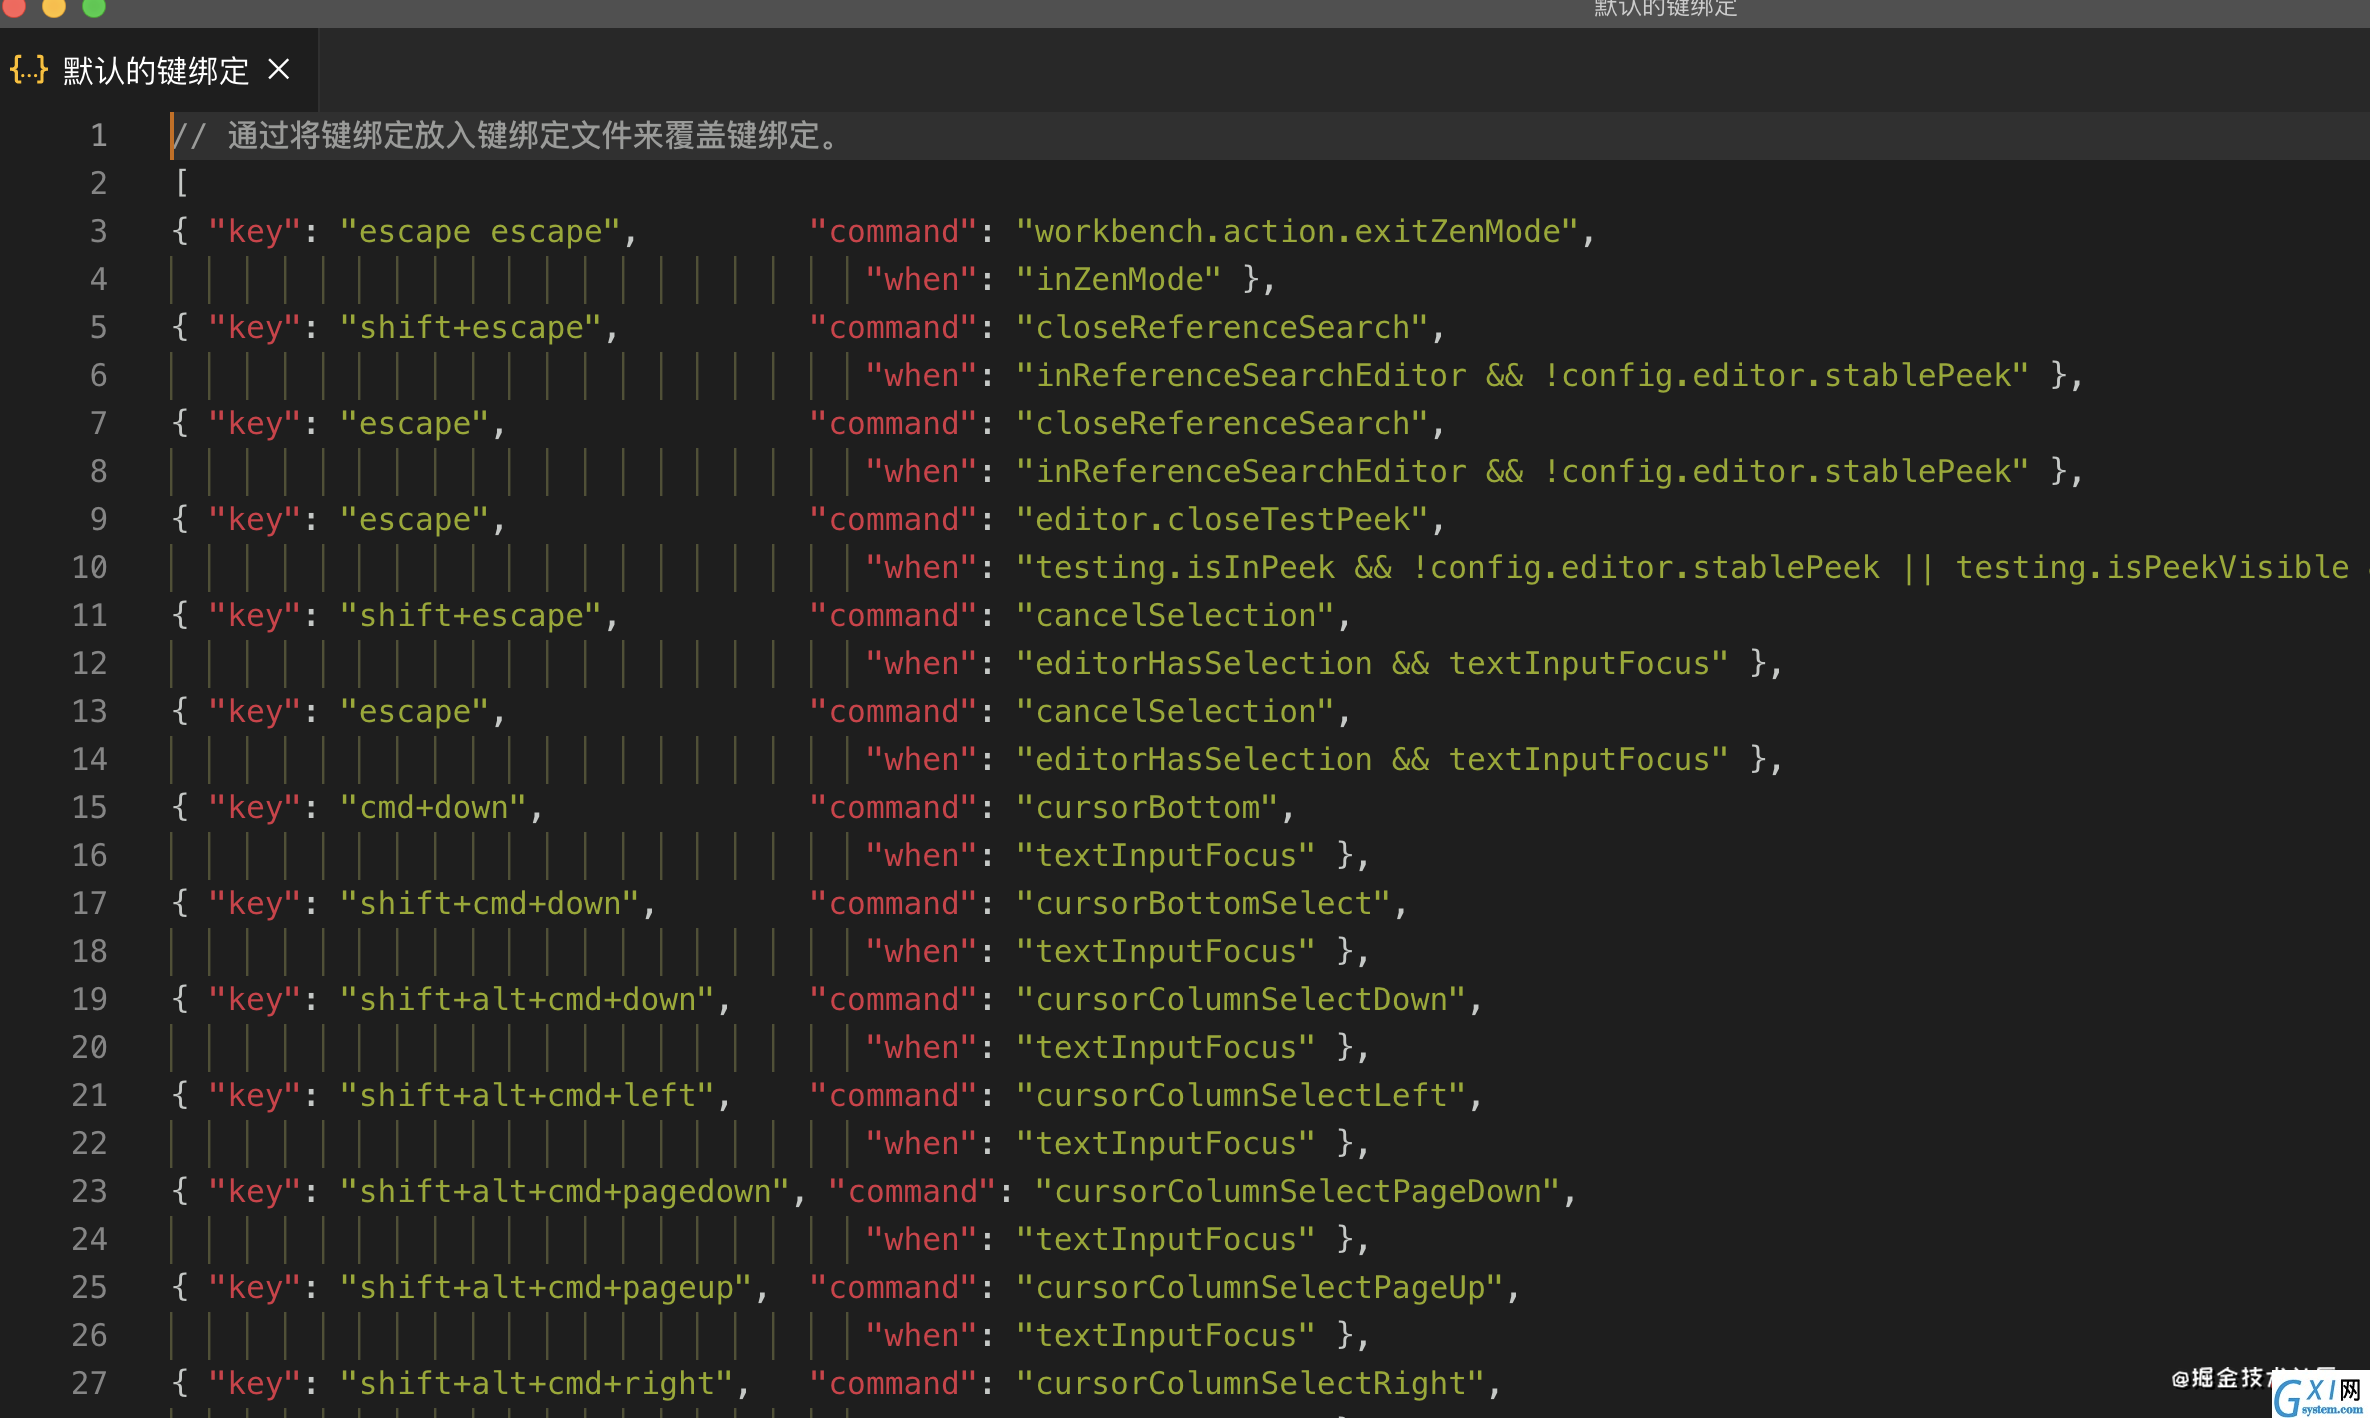
Task: Click "shift+alt+cmd+down" key value
Action: pyautogui.click(x=527, y=999)
